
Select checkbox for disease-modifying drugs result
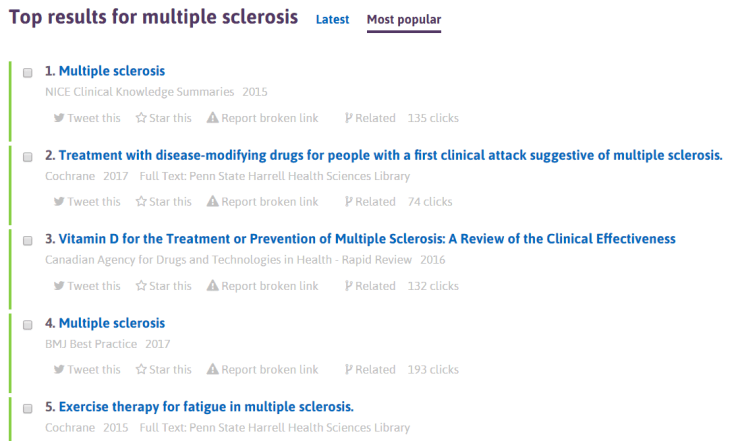(28, 156)
